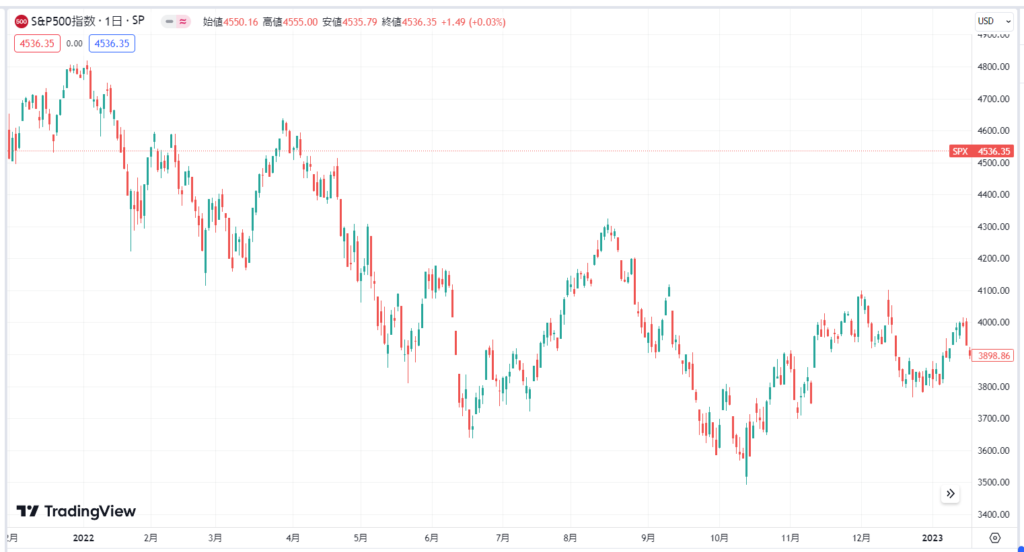This screenshot has height=552, width=1024.
Task: Click the SPX 4536.35 price label
Action: 981,151
